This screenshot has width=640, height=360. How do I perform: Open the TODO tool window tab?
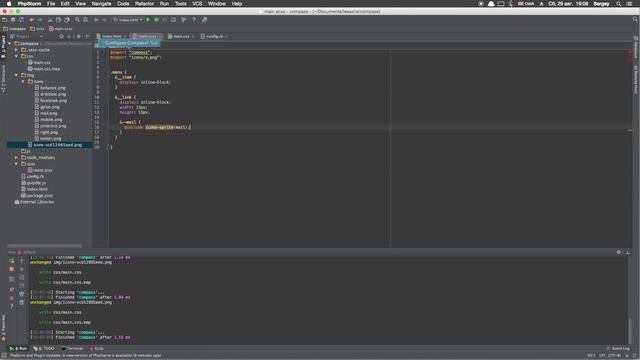click(x=44, y=349)
